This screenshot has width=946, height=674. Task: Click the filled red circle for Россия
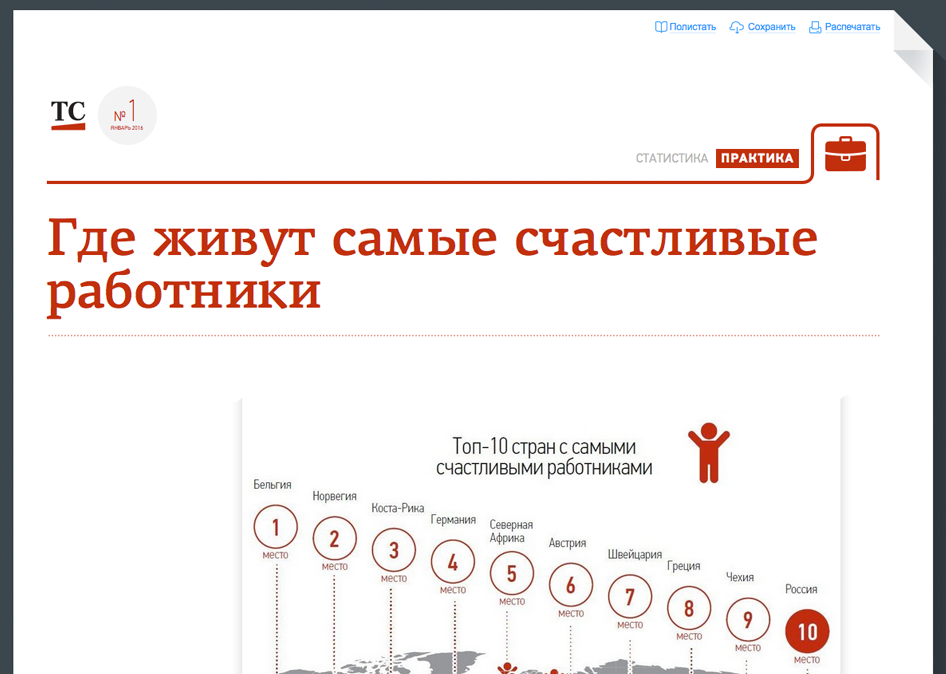pos(807,631)
